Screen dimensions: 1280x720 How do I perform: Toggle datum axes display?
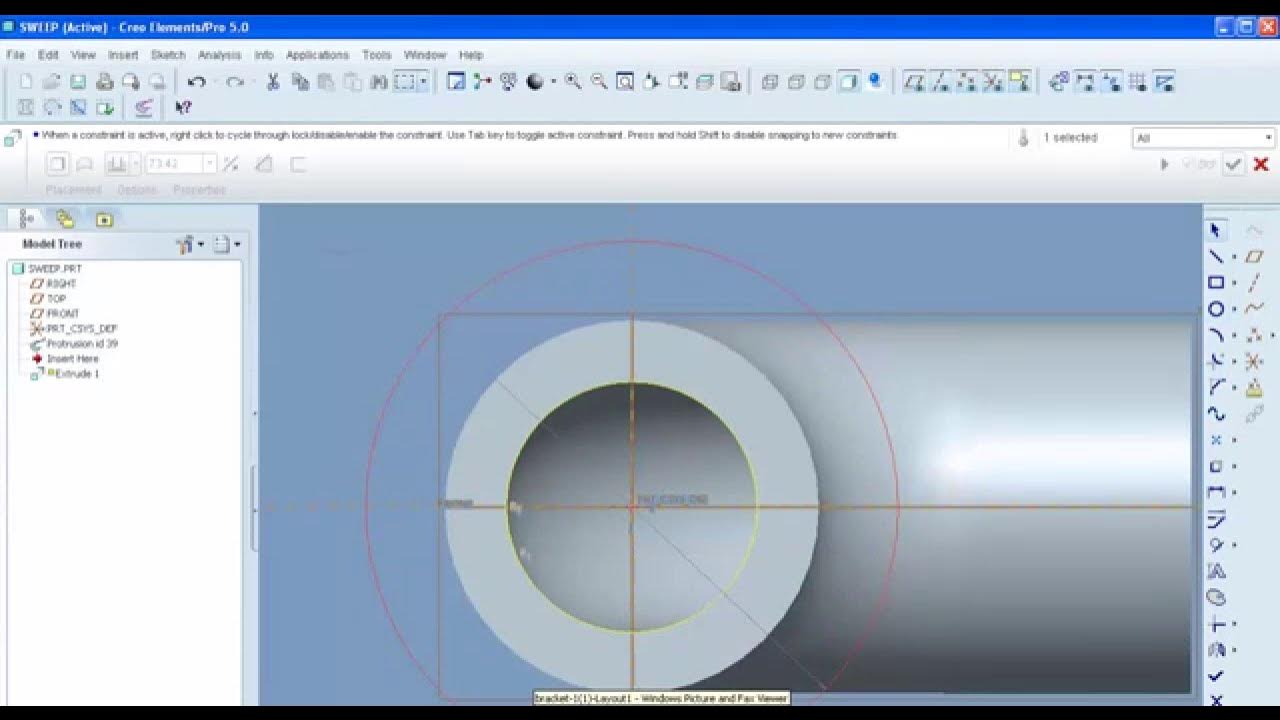click(940, 82)
